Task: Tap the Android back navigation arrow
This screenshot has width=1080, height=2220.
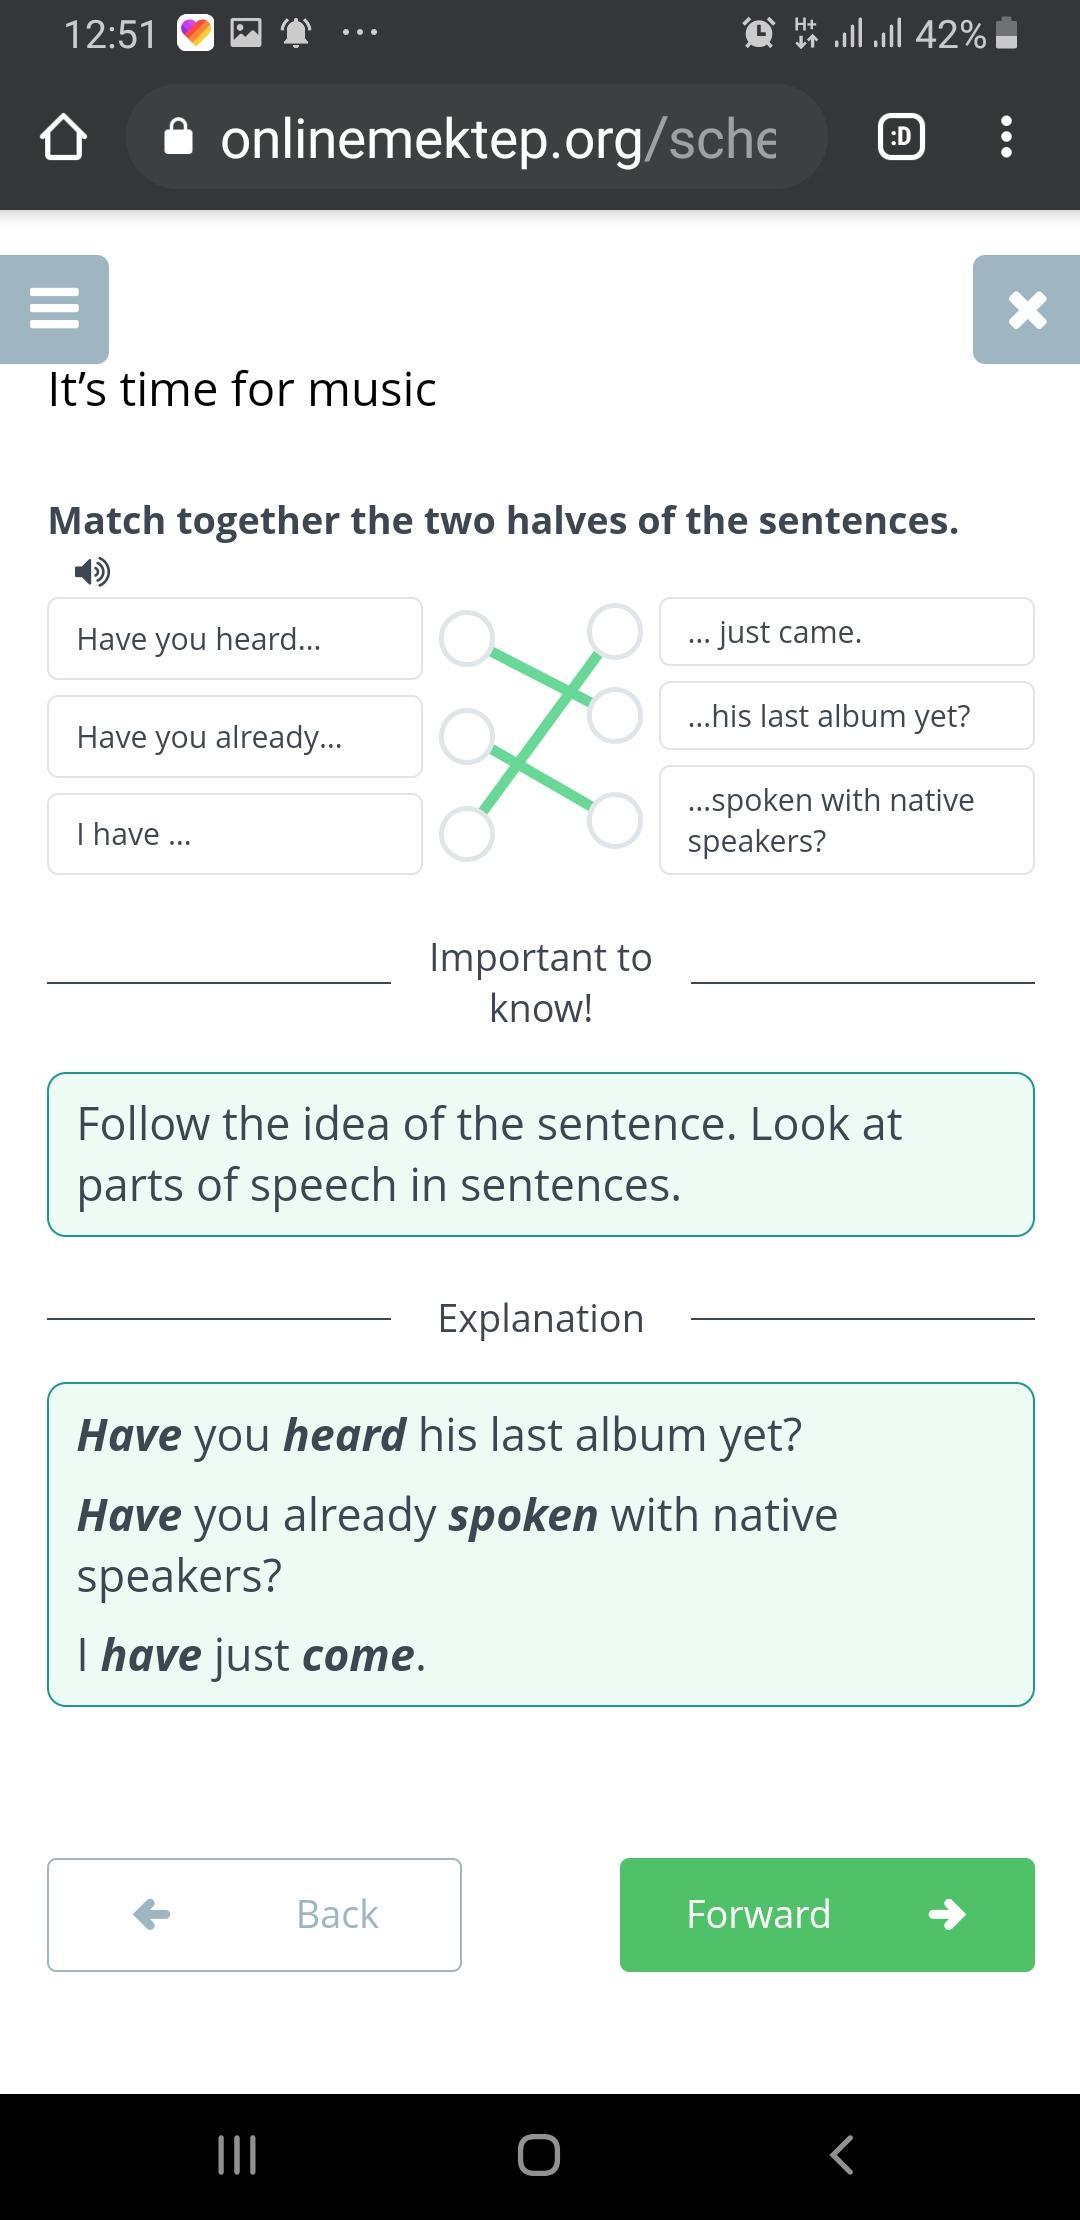Action: [842, 2154]
